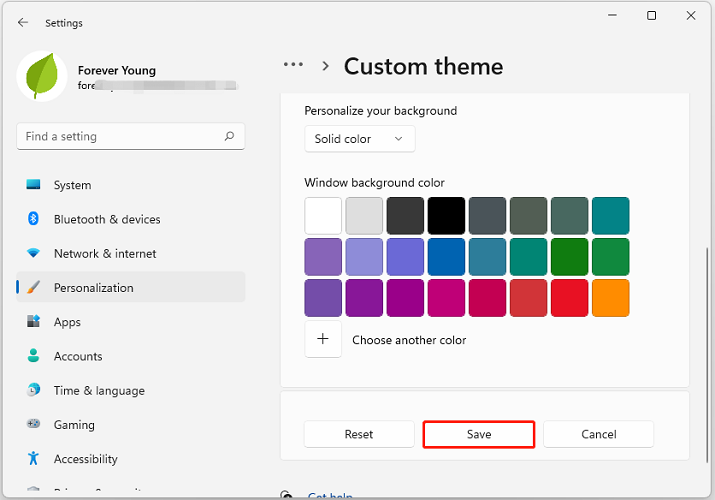Click the Time & language globe icon
This screenshot has height=500, width=715.
(x=34, y=390)
